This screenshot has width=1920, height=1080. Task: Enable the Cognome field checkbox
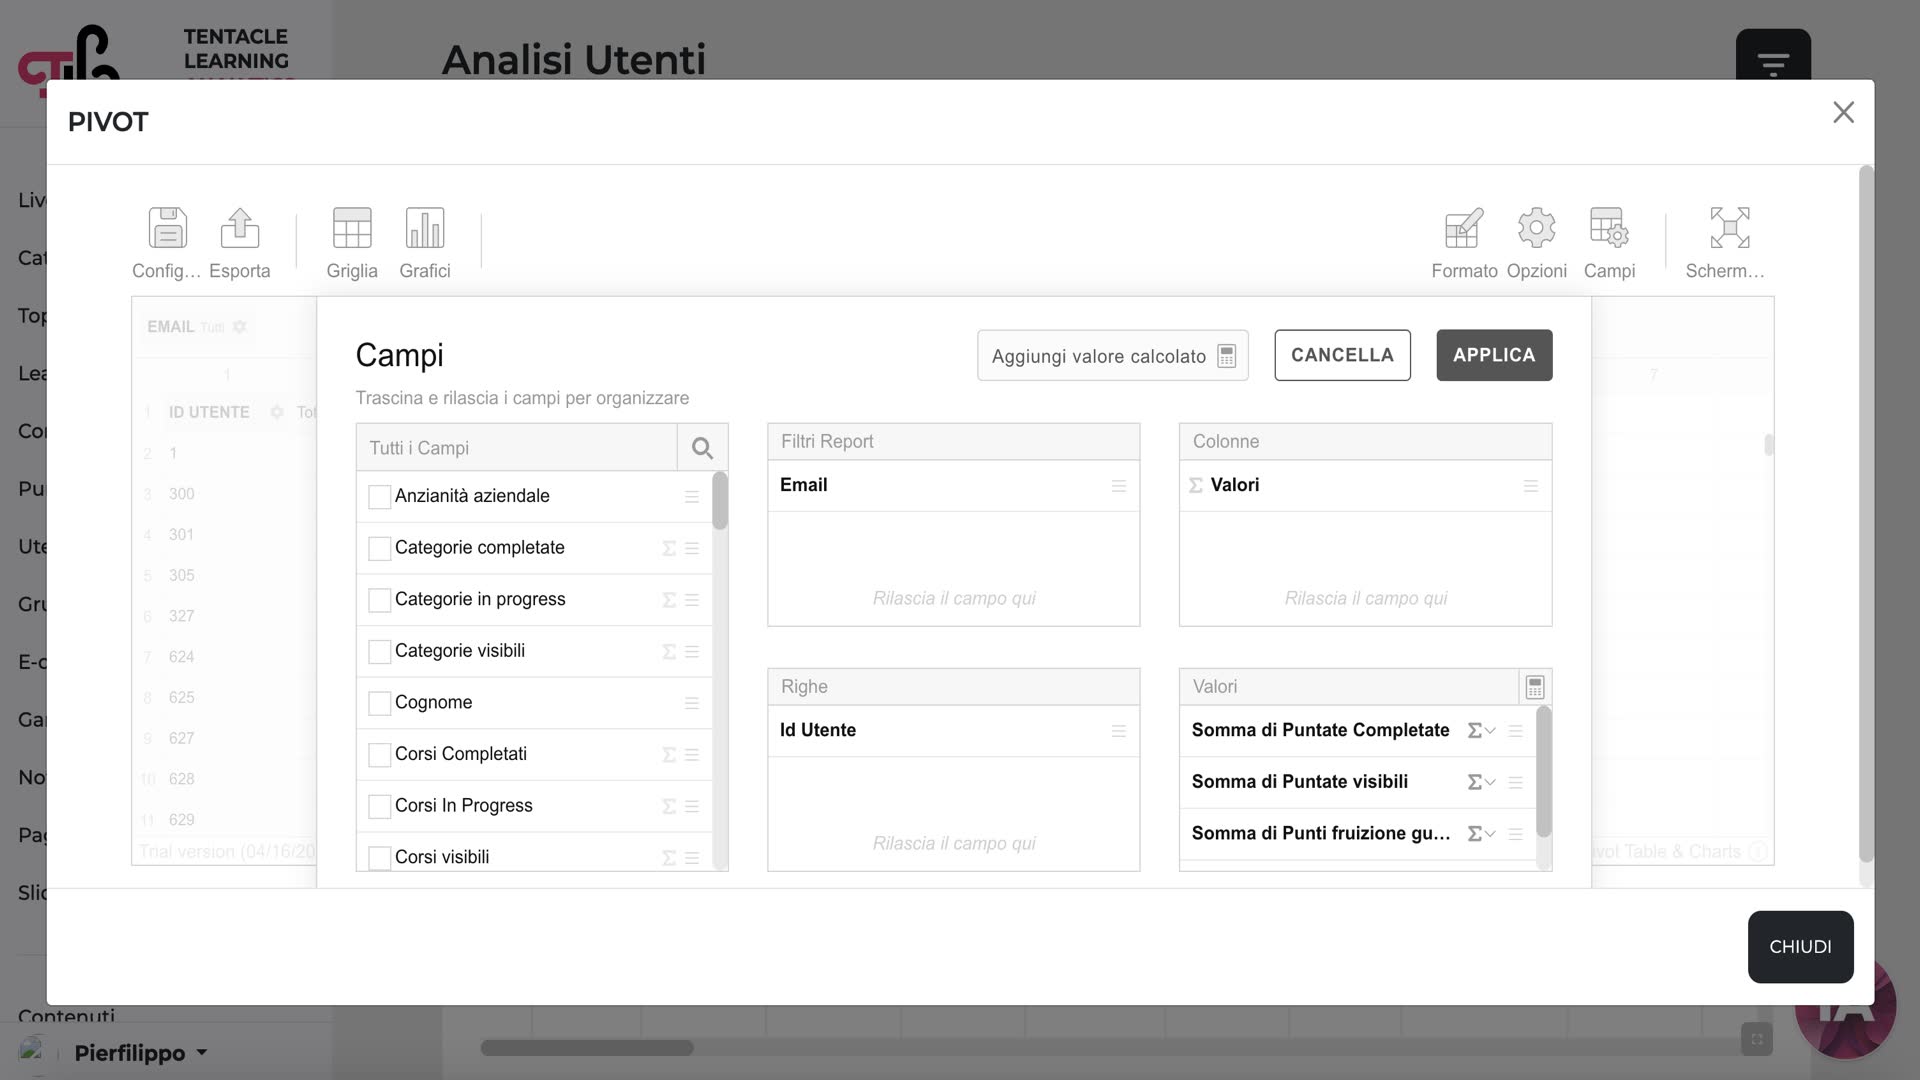point(379,703)
